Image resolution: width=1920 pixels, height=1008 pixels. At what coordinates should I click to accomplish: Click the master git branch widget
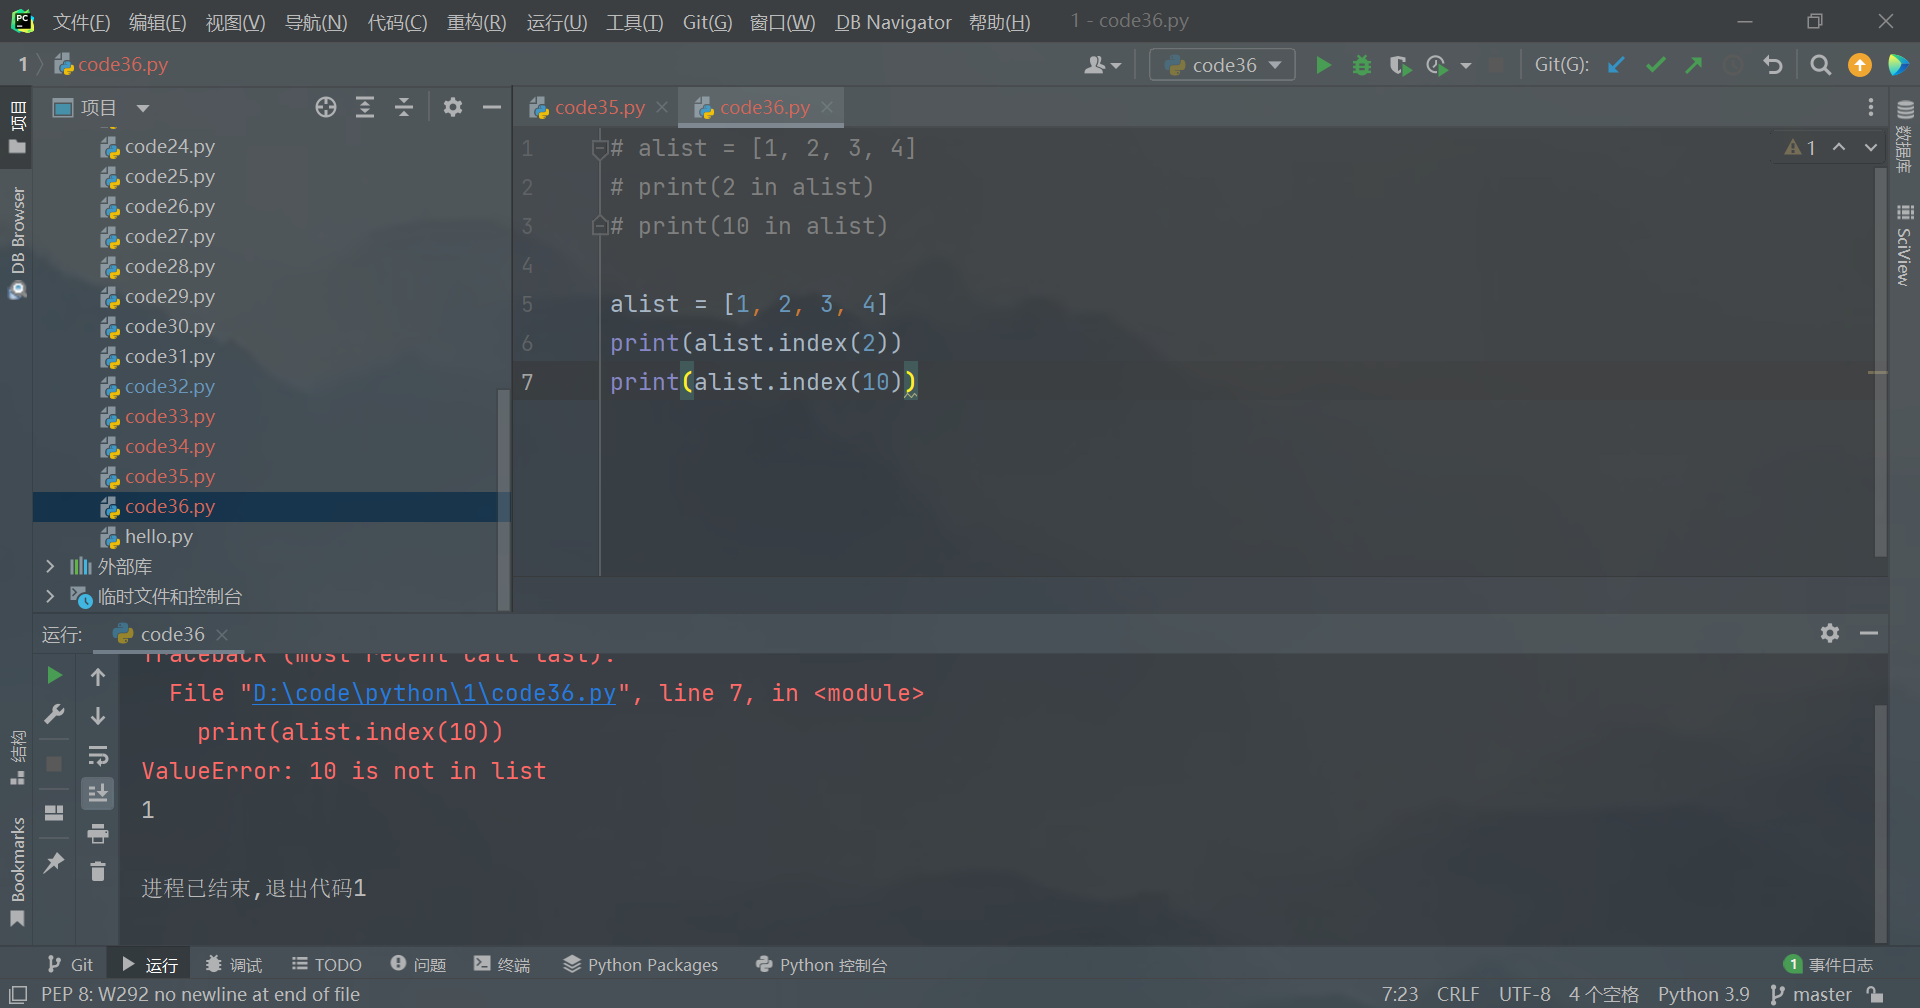1811,995
